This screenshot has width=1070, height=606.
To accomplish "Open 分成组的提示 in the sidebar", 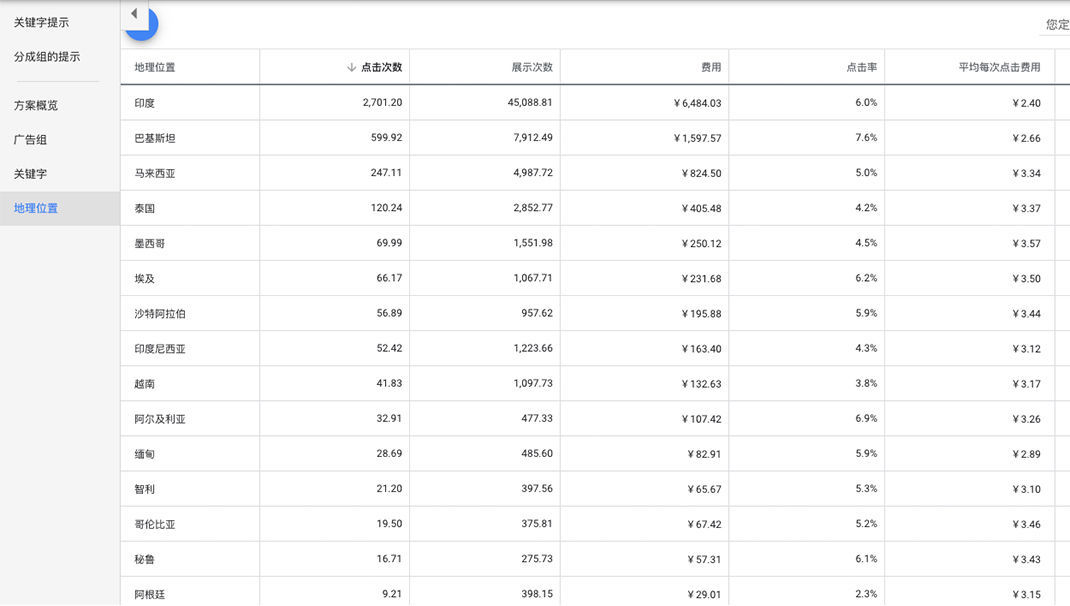I will (47, 57).
